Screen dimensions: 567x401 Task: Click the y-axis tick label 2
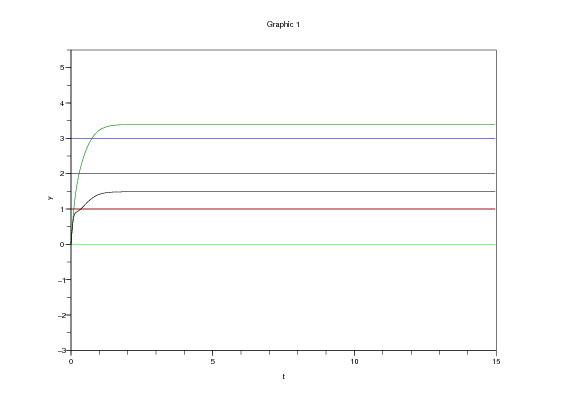(x=62, y=174)
